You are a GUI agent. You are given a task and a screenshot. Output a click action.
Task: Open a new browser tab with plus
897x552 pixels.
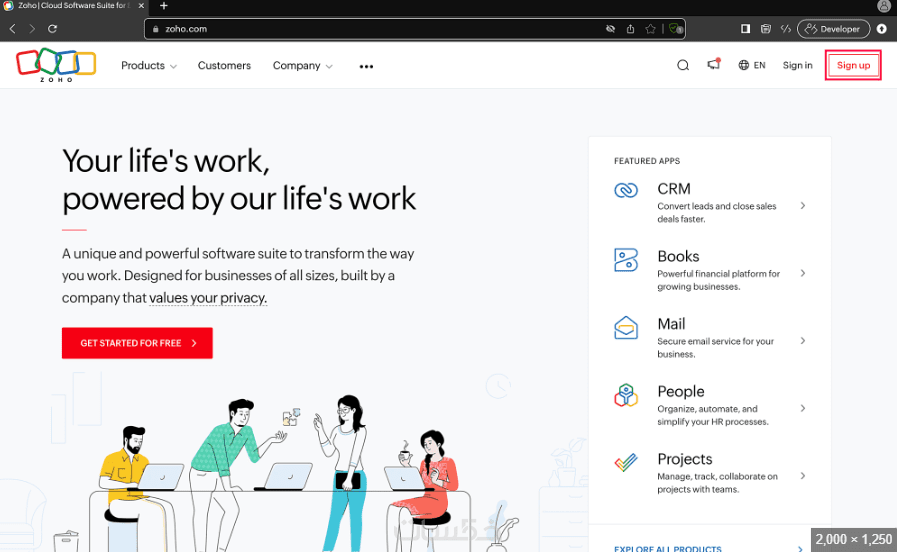[164, 6]
